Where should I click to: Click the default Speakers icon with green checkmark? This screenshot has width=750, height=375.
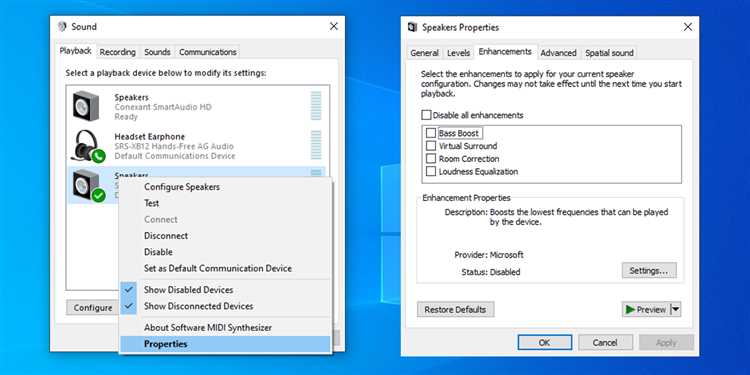click(x=88, y=186)
